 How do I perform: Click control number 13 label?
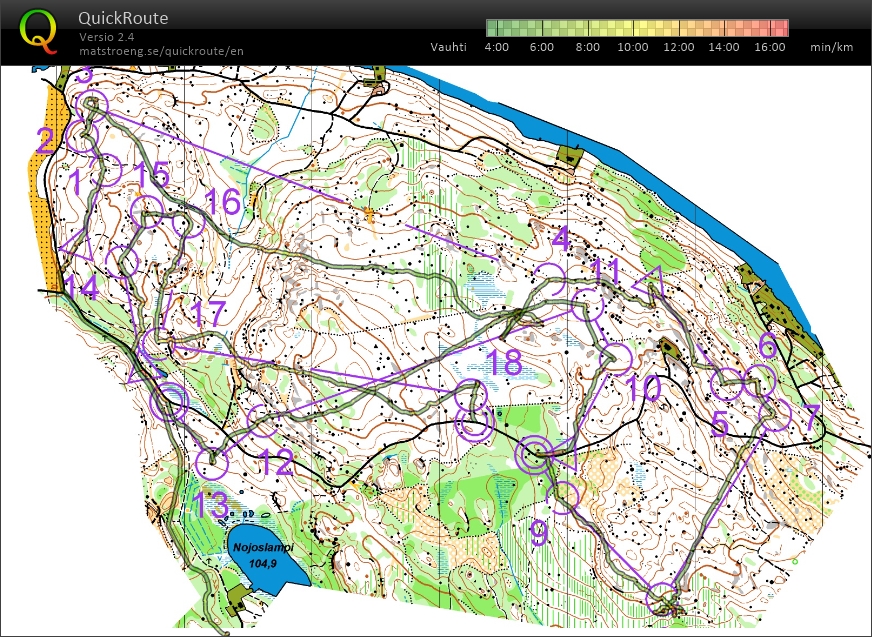[212, 505]
